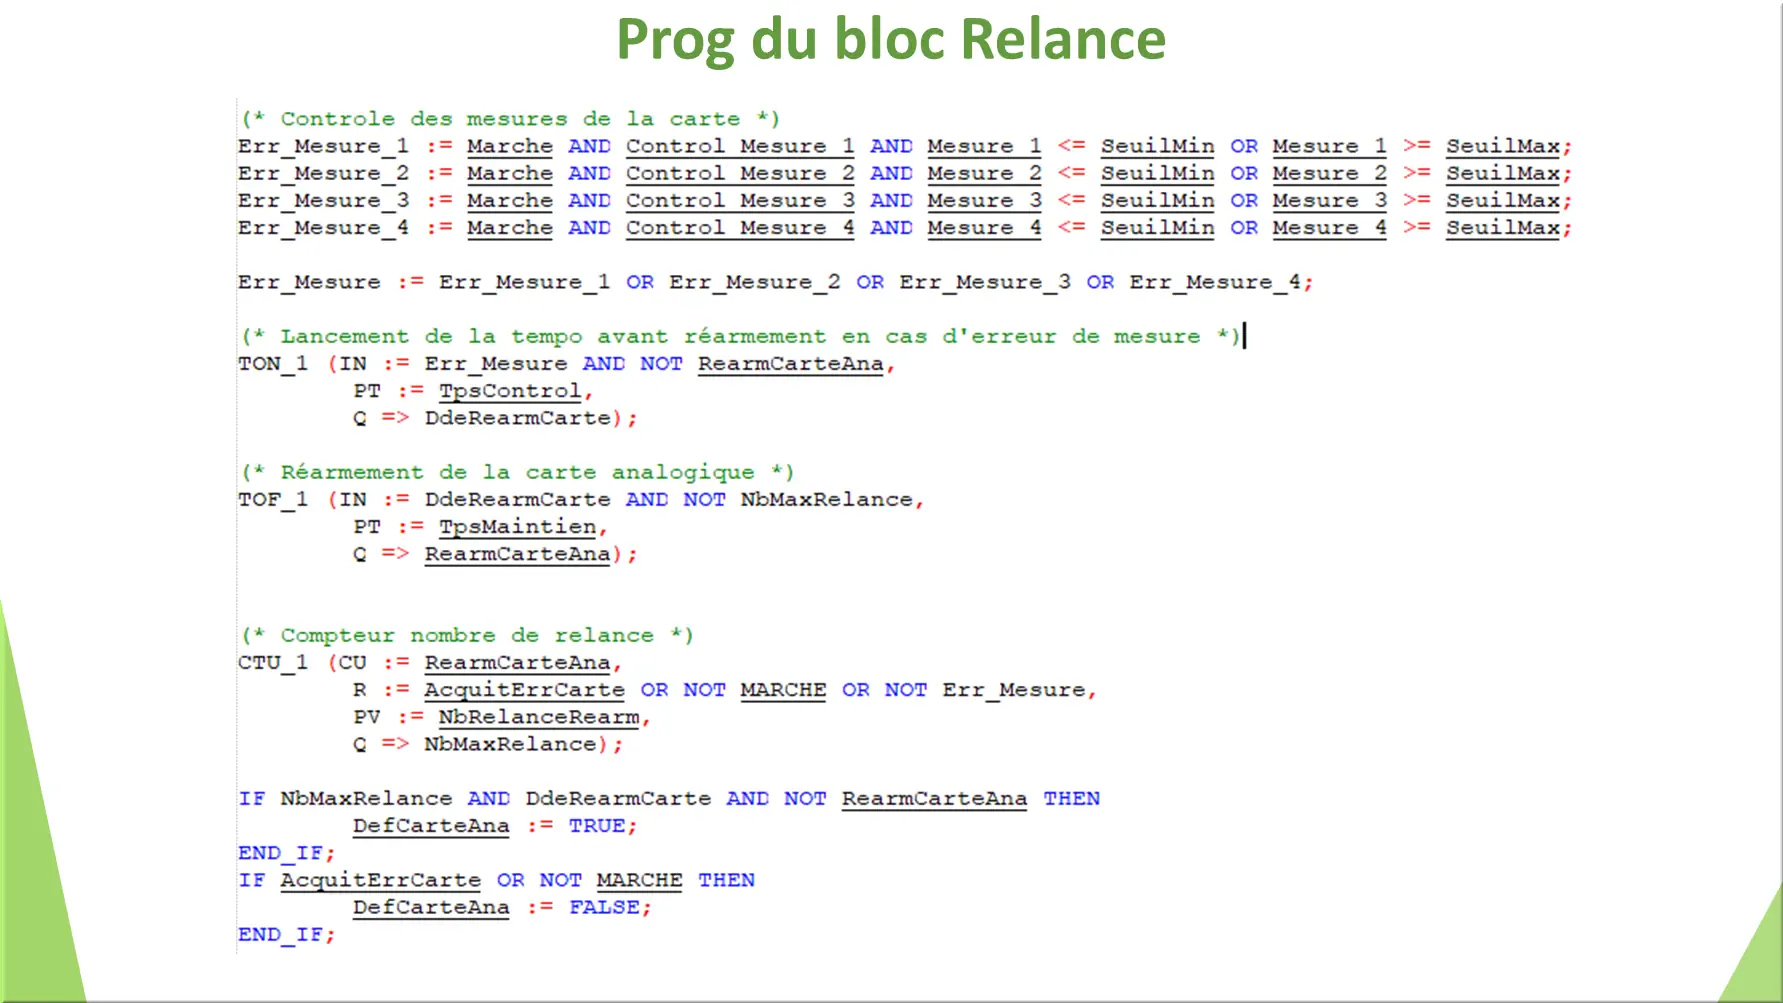
Task: Select the TpsMaintien parameter value
Action: (x=516, y=527)
